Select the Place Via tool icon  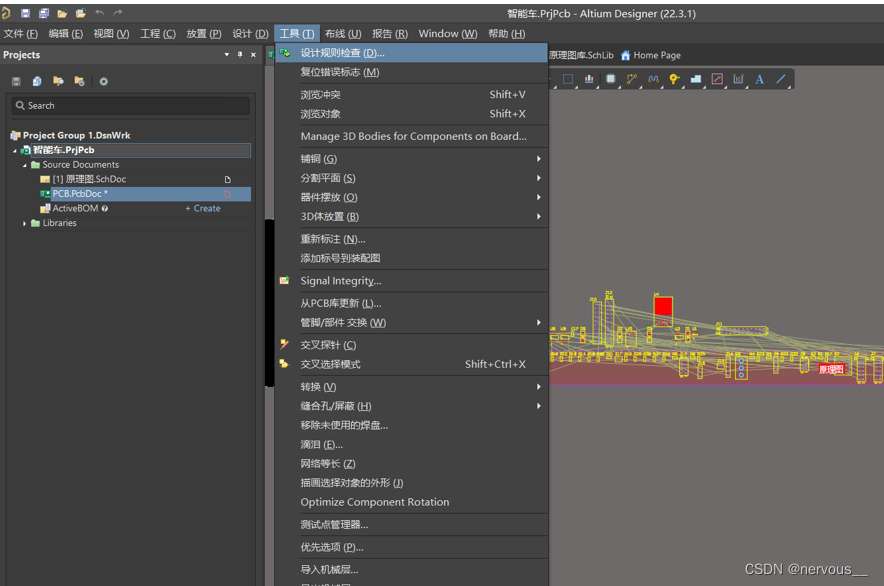pyautogui.click(x=674, y=79)
